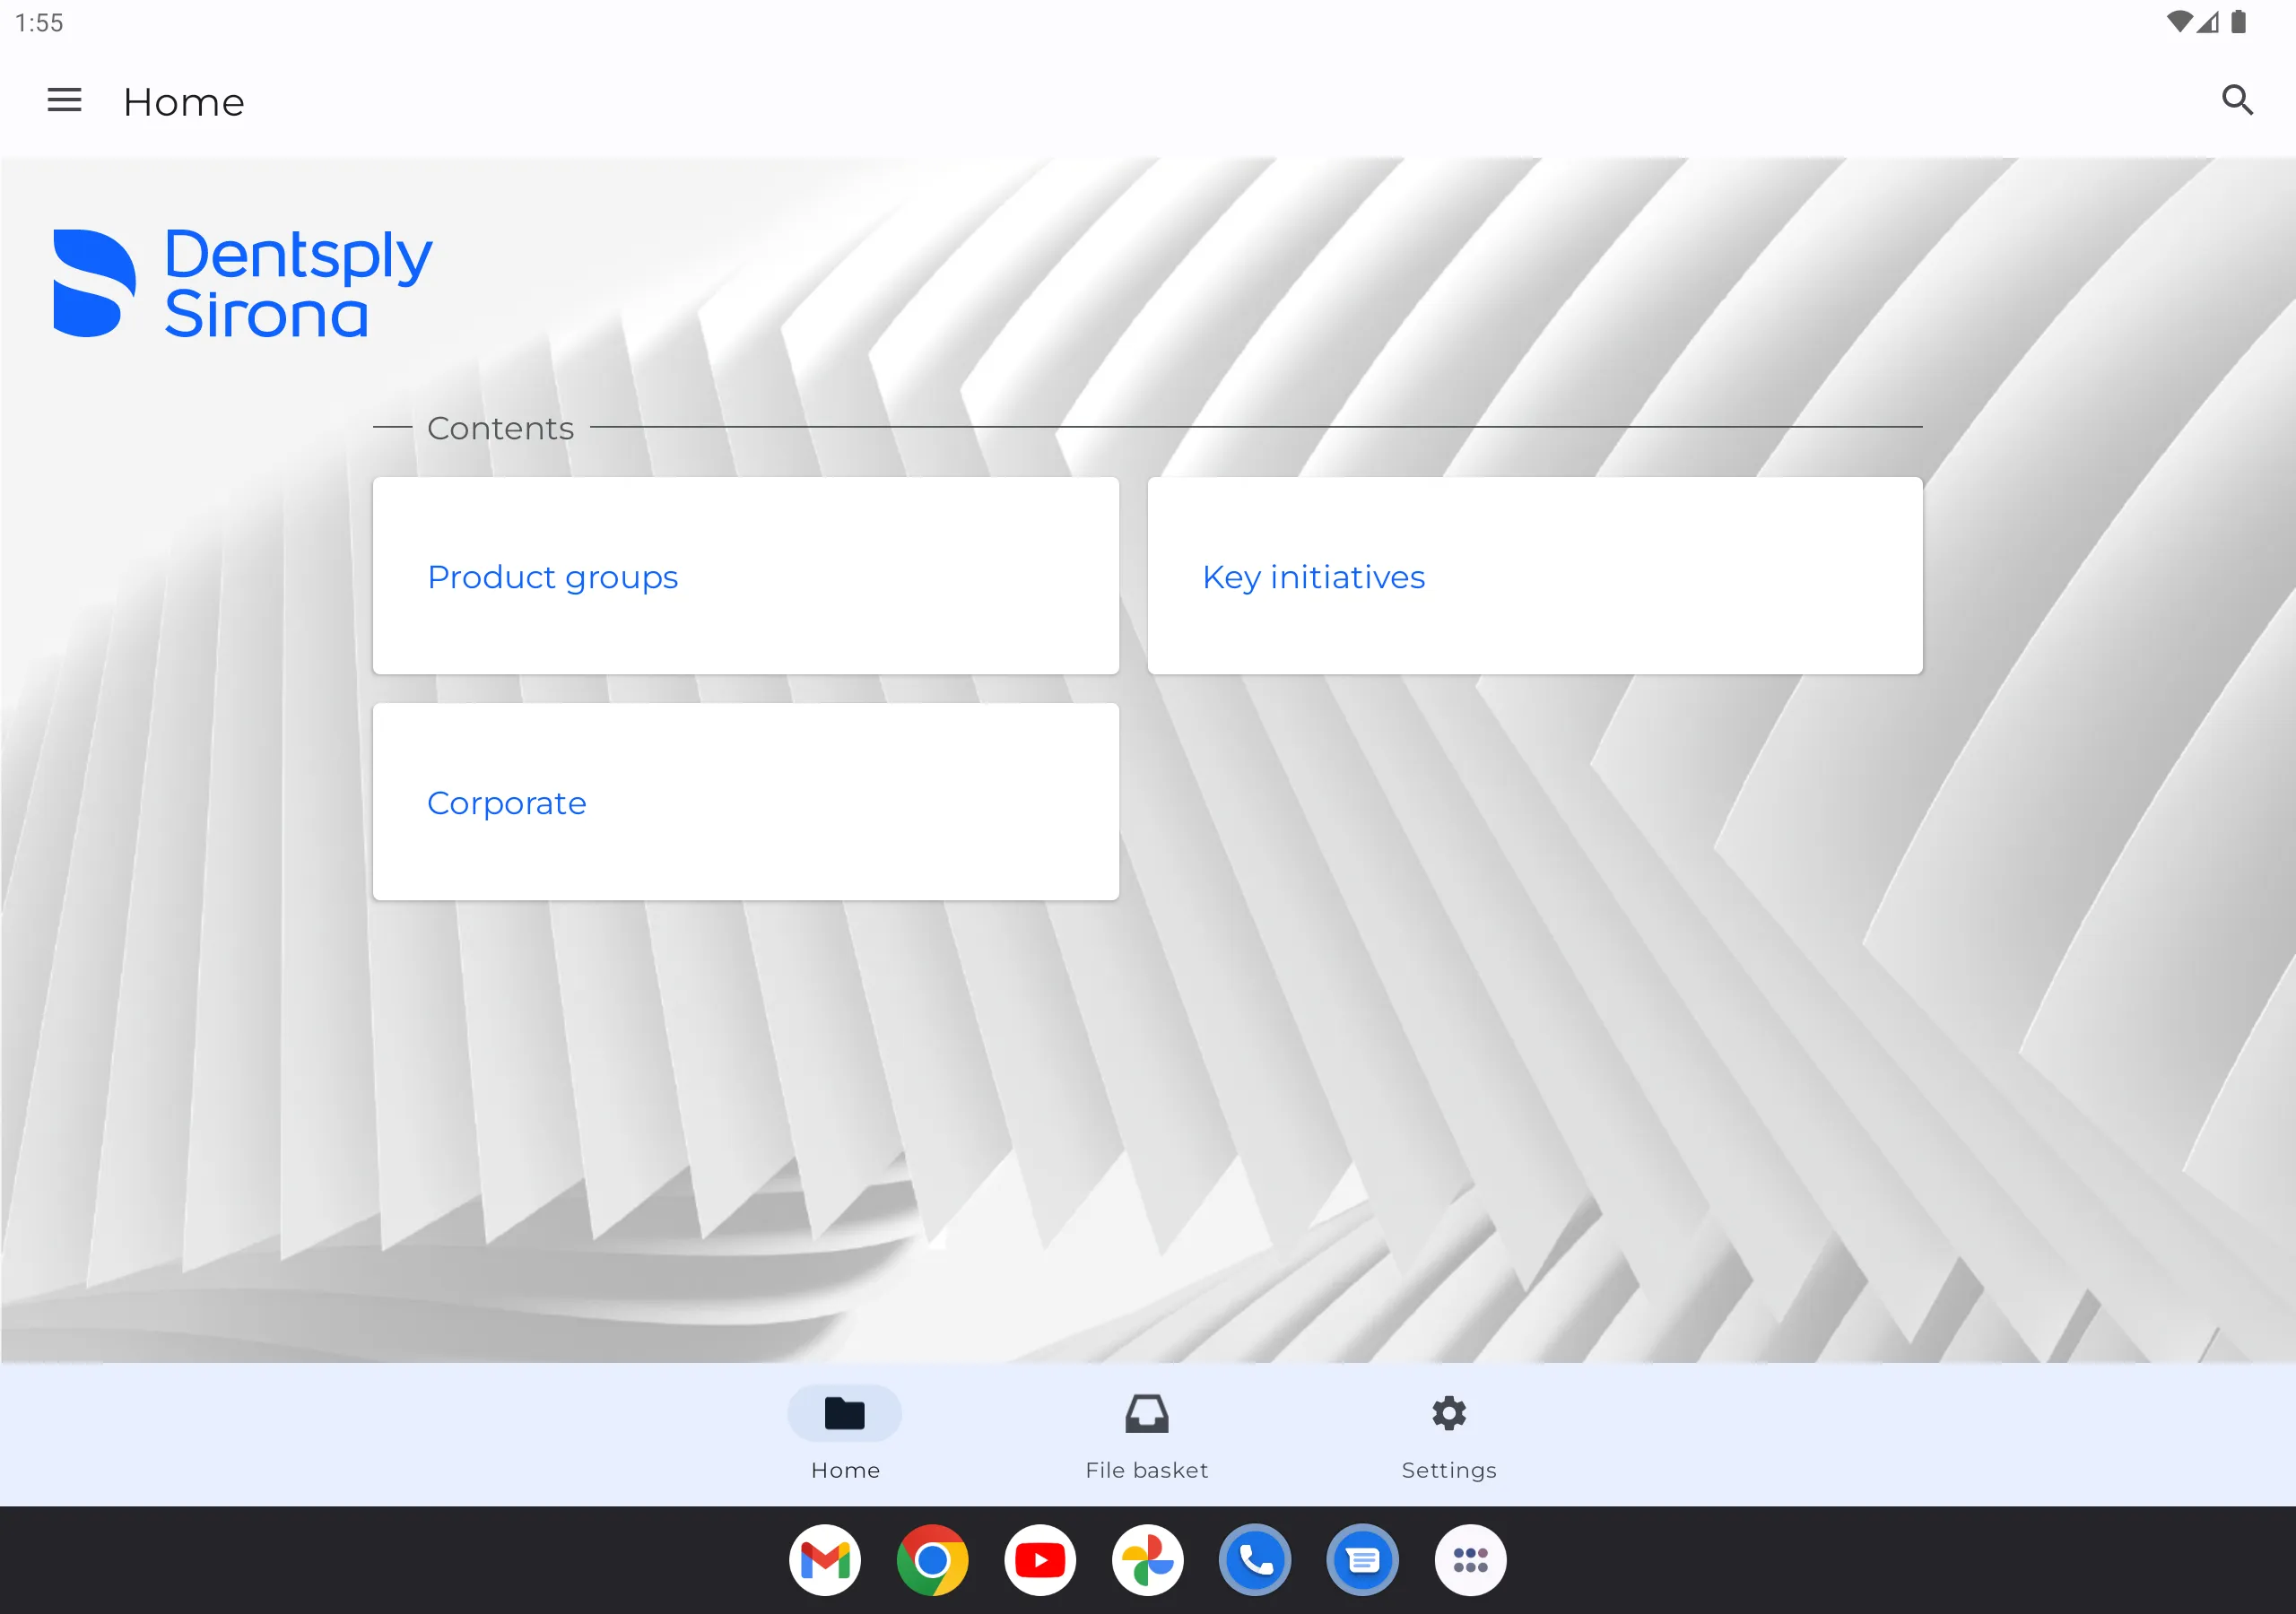This screenshot has height=1614, width=2296.
Task: Click the Contents section heading
Action: pyautogui.click(x=500, y=428)
